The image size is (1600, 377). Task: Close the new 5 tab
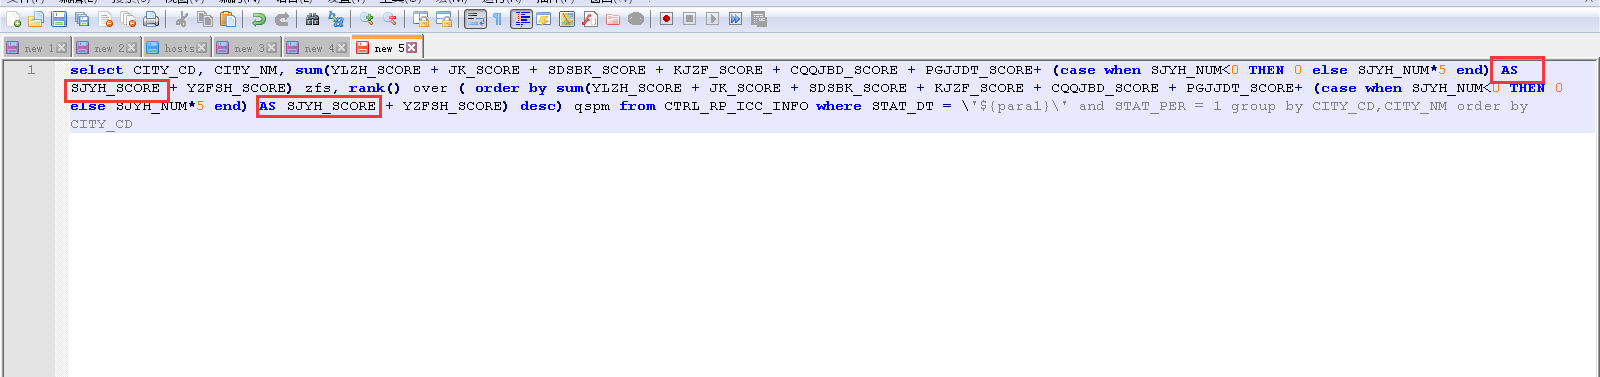412,48
